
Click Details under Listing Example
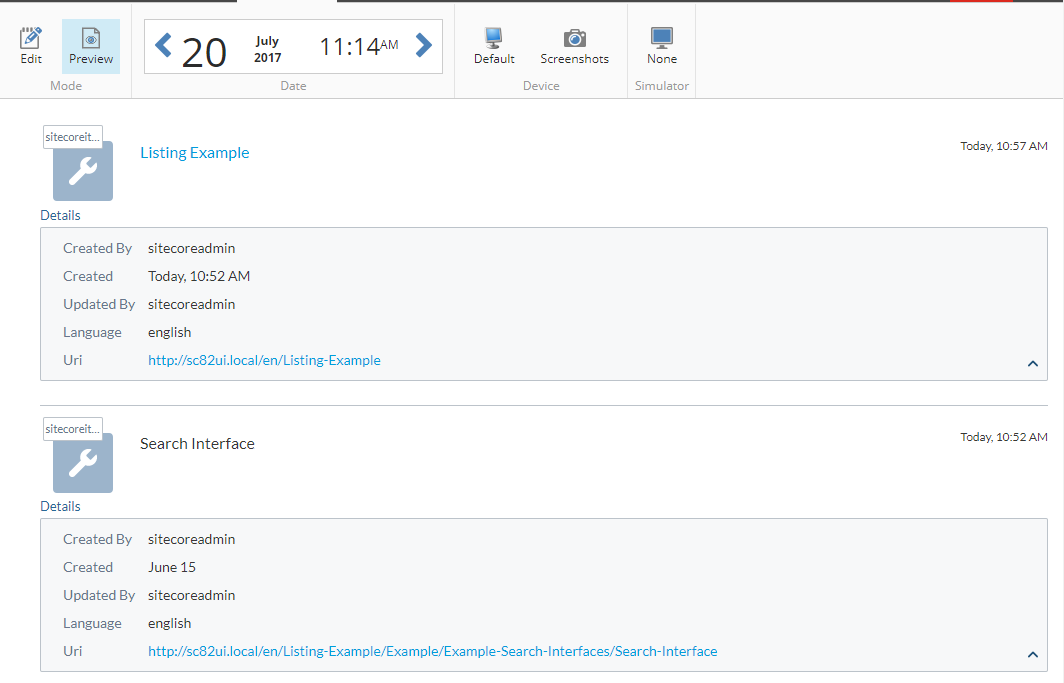[x=60, y=214]
